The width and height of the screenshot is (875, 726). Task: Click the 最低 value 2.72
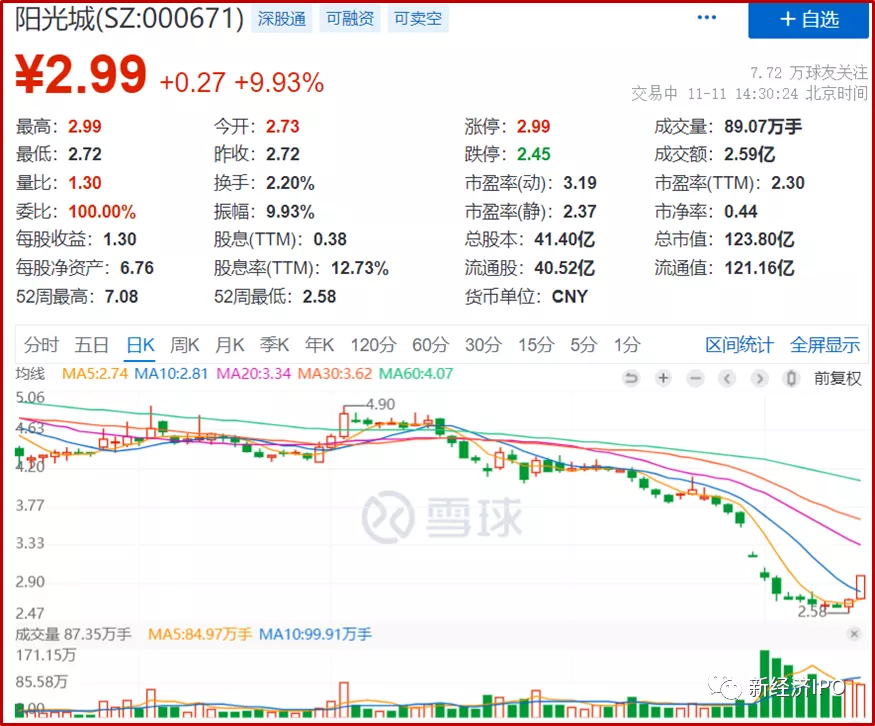coord(85,154)
